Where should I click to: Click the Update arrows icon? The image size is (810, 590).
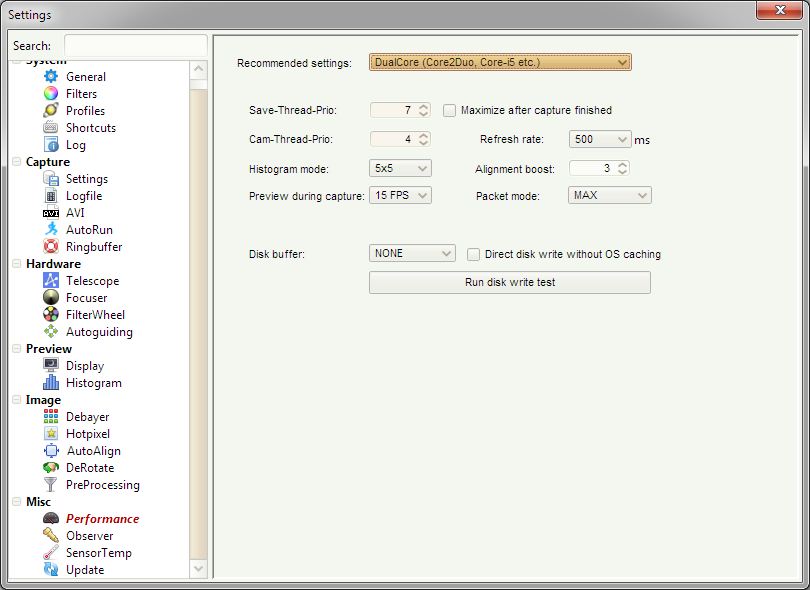coord(51,570)
